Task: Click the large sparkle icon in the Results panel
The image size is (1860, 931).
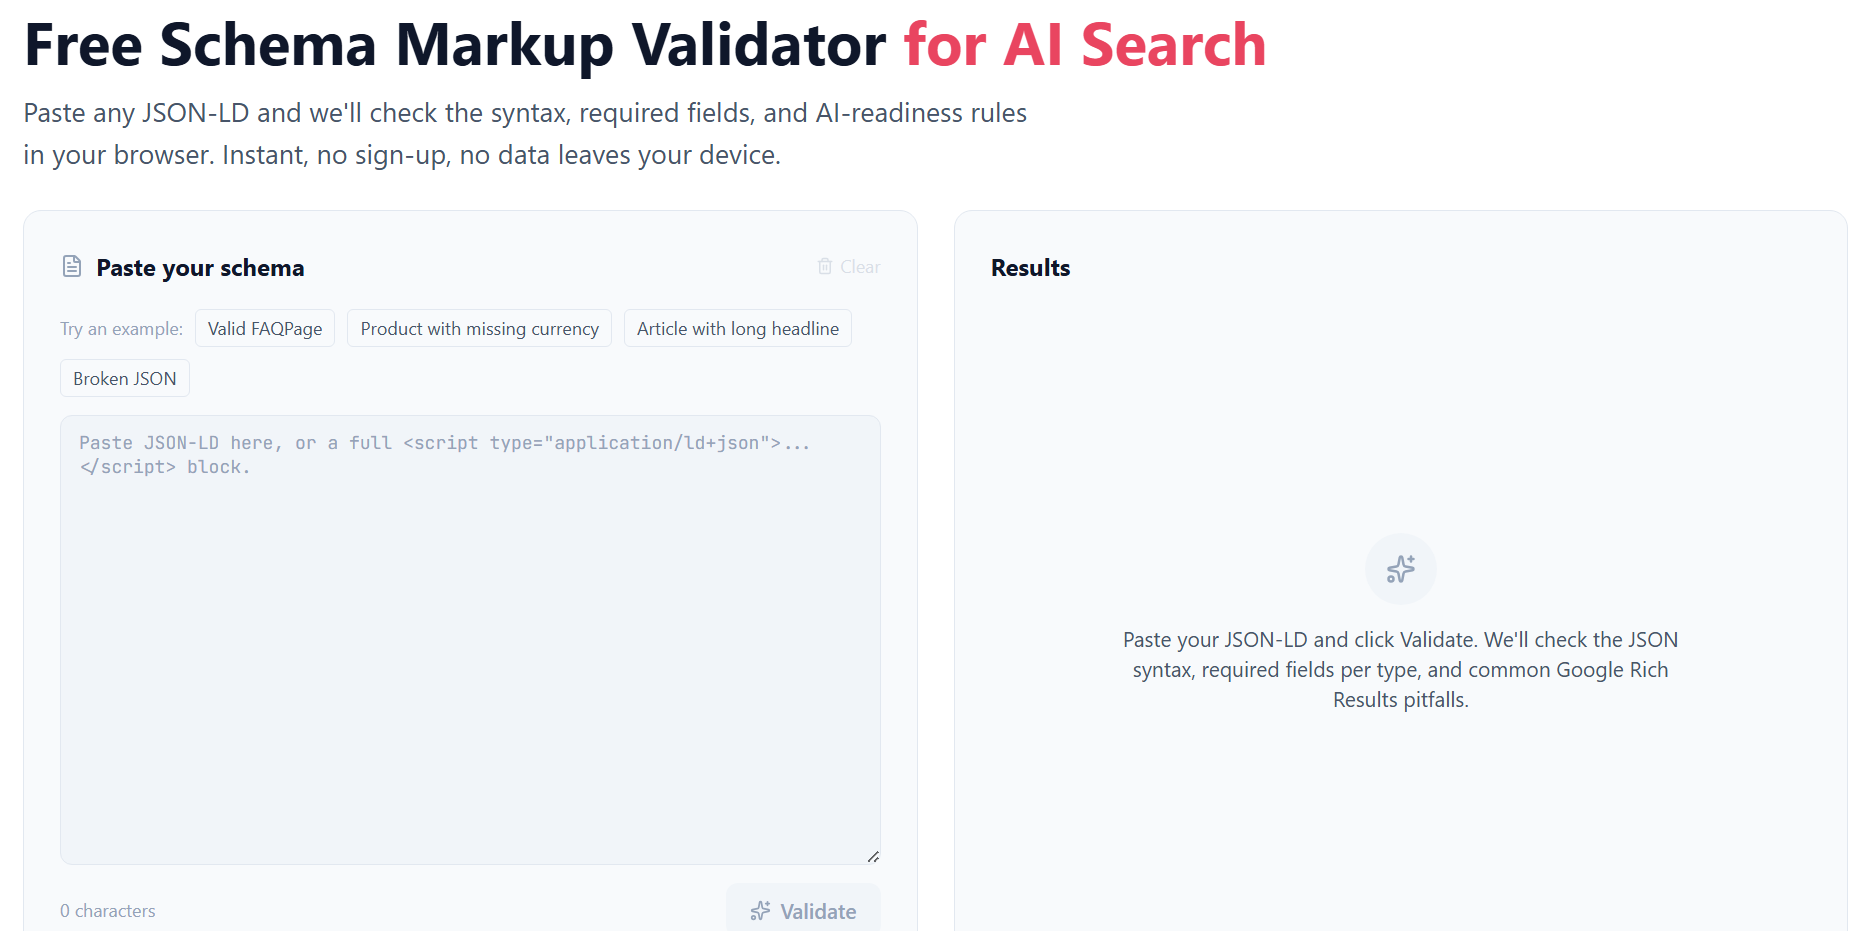Action: [1400, 568]
